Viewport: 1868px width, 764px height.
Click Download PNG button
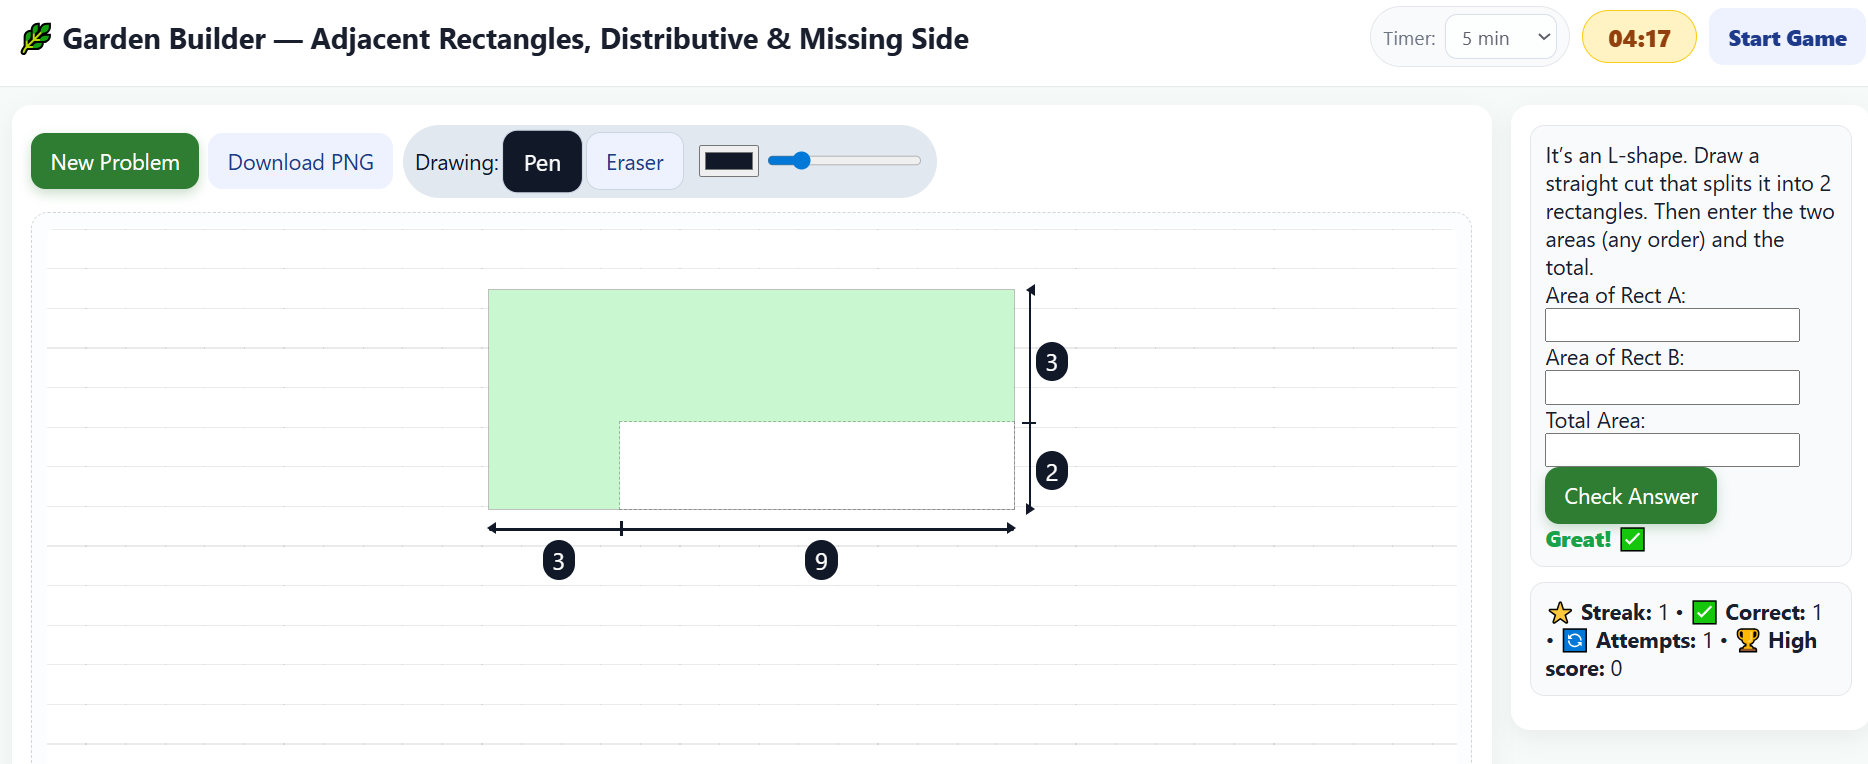(x=301, y=161)
